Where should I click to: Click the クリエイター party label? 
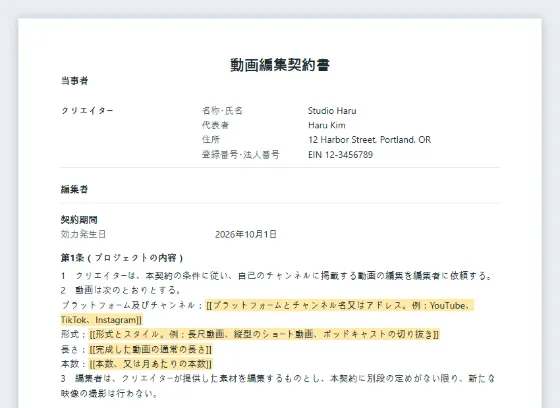tap(88, 111)
